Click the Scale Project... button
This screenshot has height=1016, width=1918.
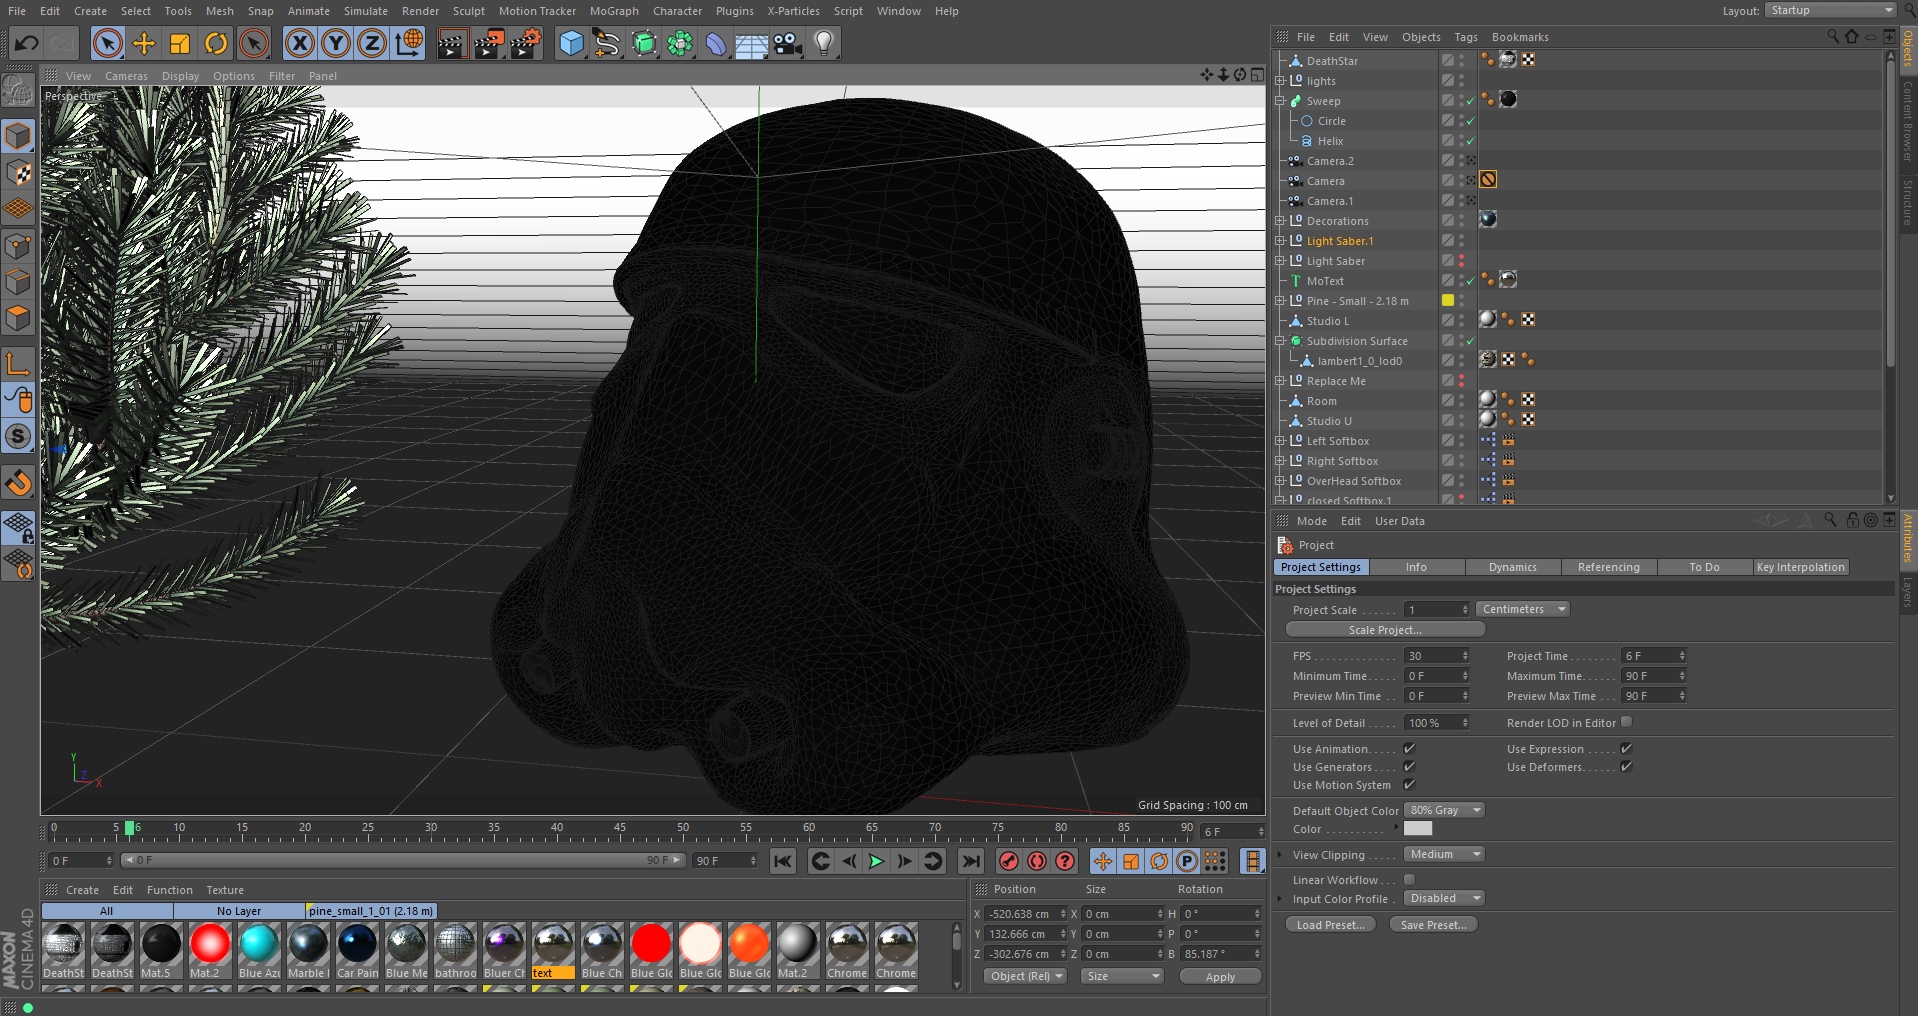click(x=1385, y=630)
